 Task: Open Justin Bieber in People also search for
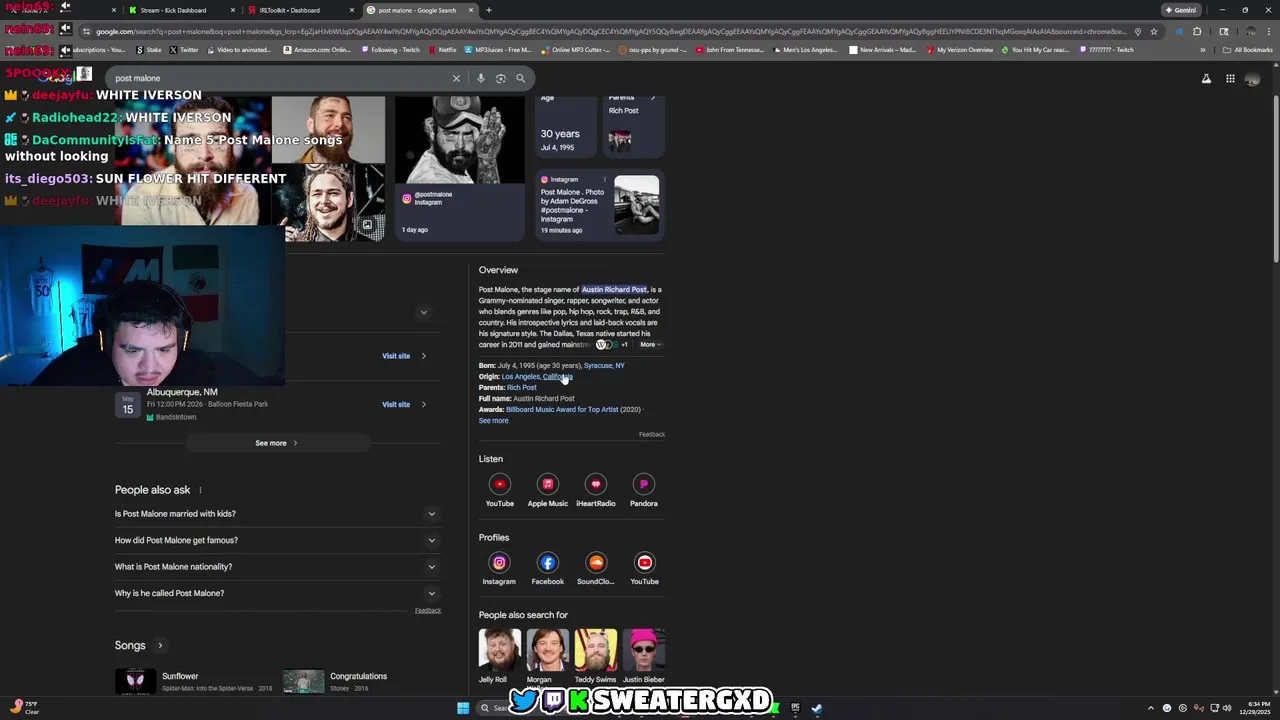[x=644, y=656]
